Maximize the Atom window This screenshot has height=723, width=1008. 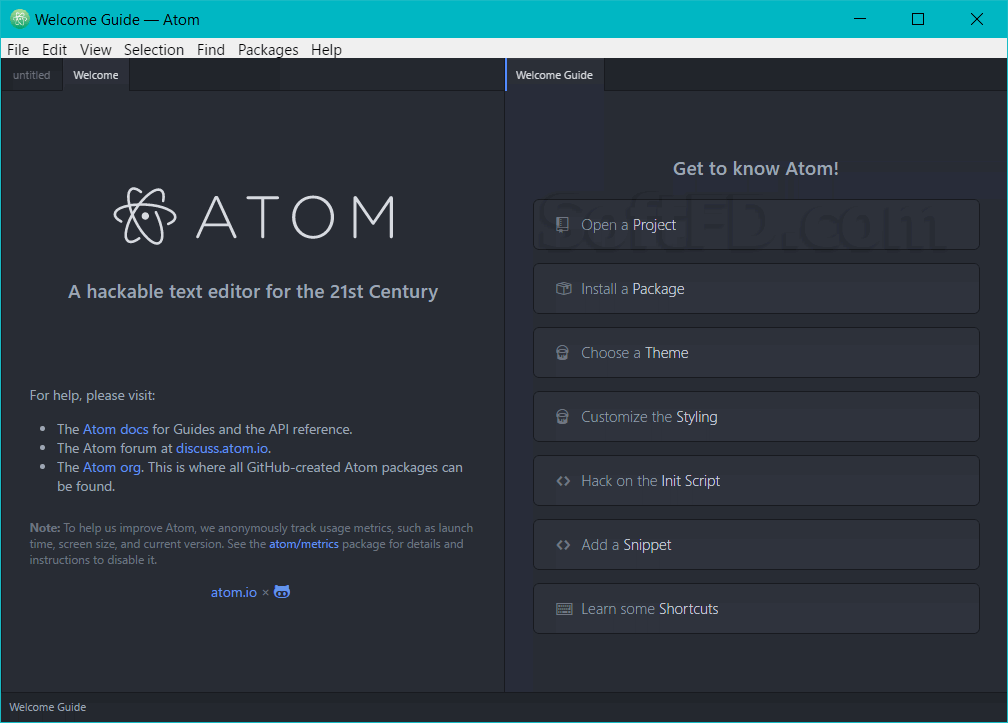click(x=918, y=19)
